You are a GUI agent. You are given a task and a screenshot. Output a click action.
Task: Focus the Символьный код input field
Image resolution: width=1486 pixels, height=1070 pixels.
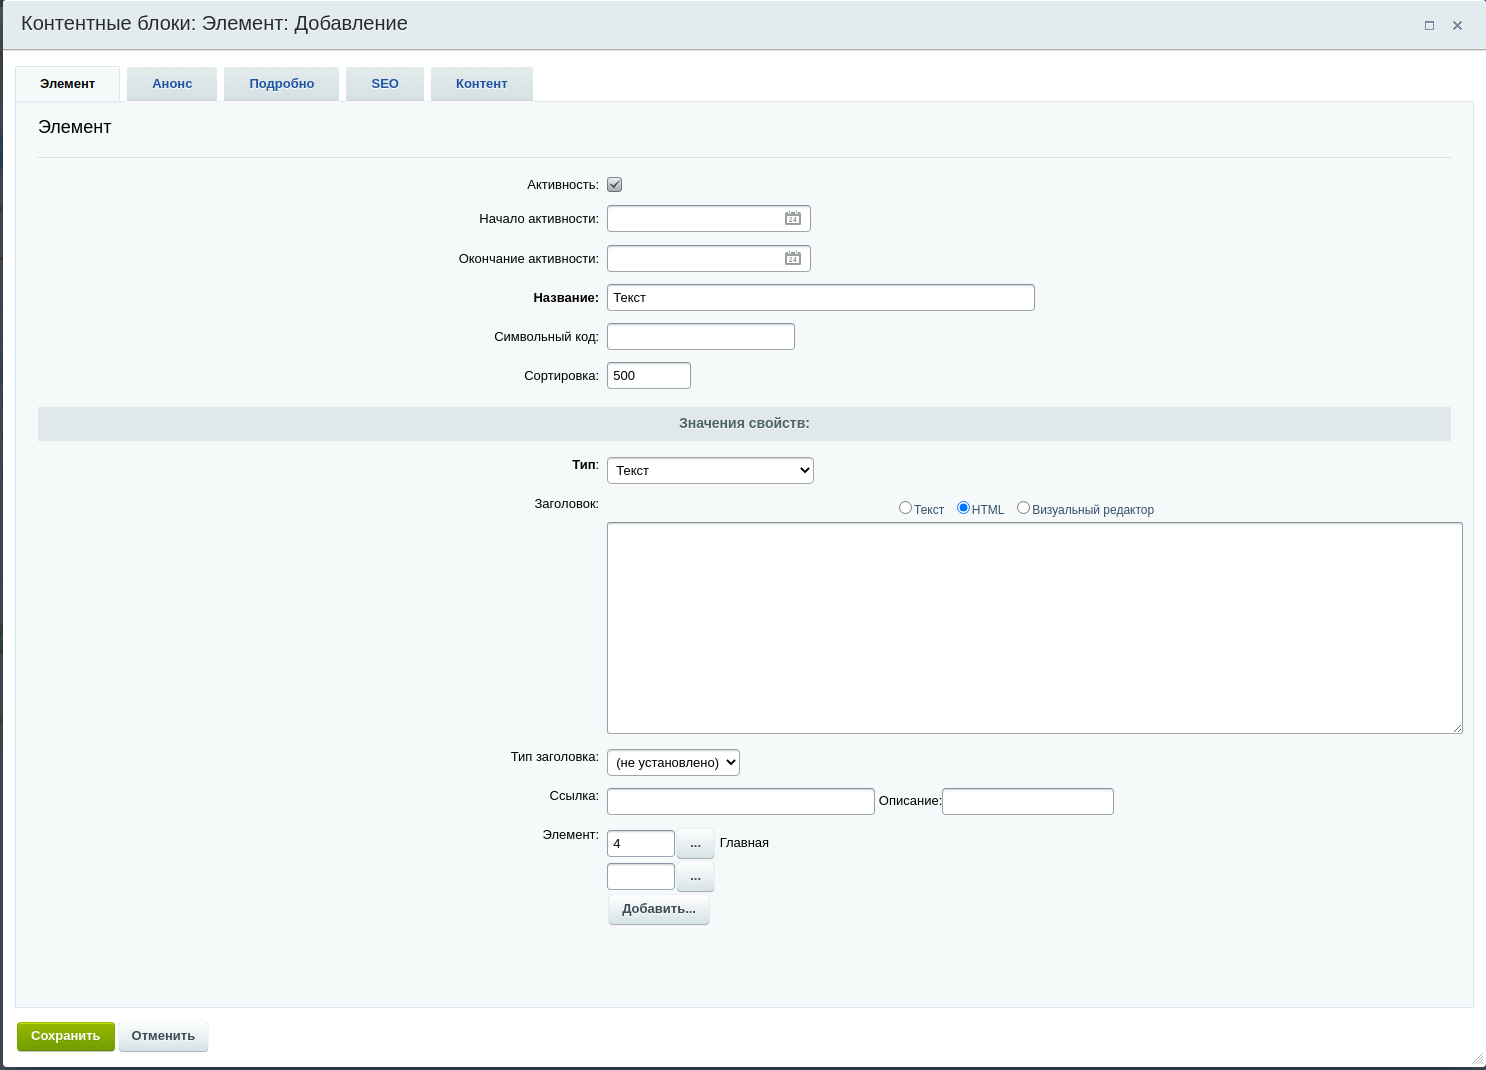[x=700, y=337]
